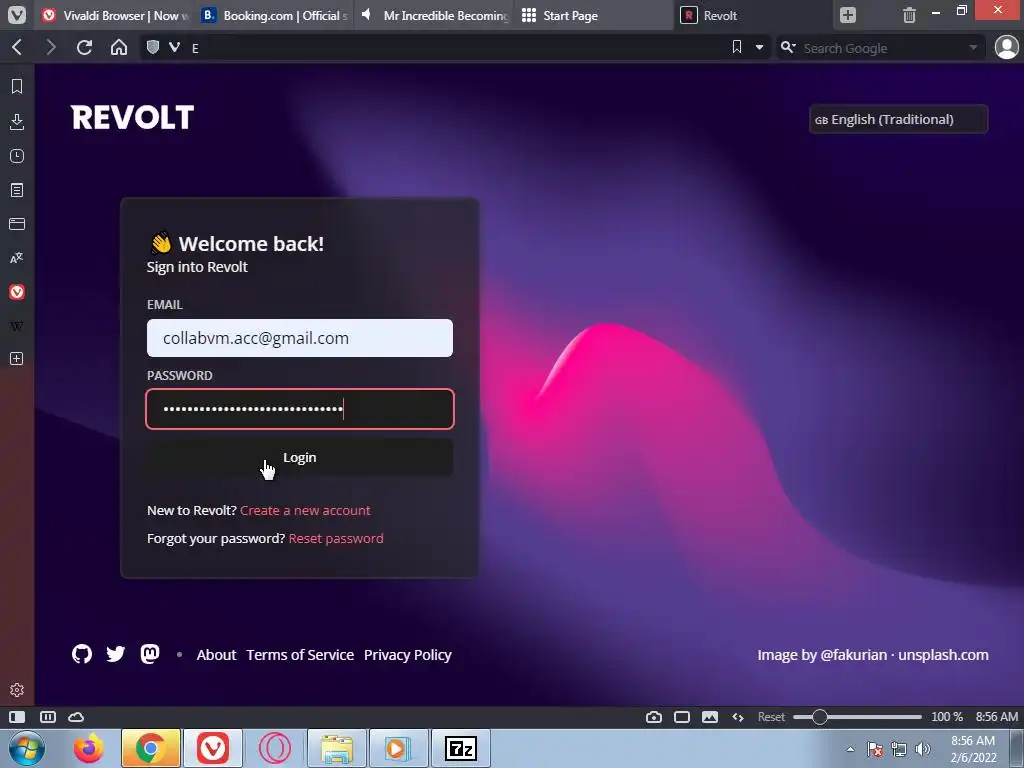Adjust the page zoom slider
Screen dimensions: 1024x768
(857, 717)
